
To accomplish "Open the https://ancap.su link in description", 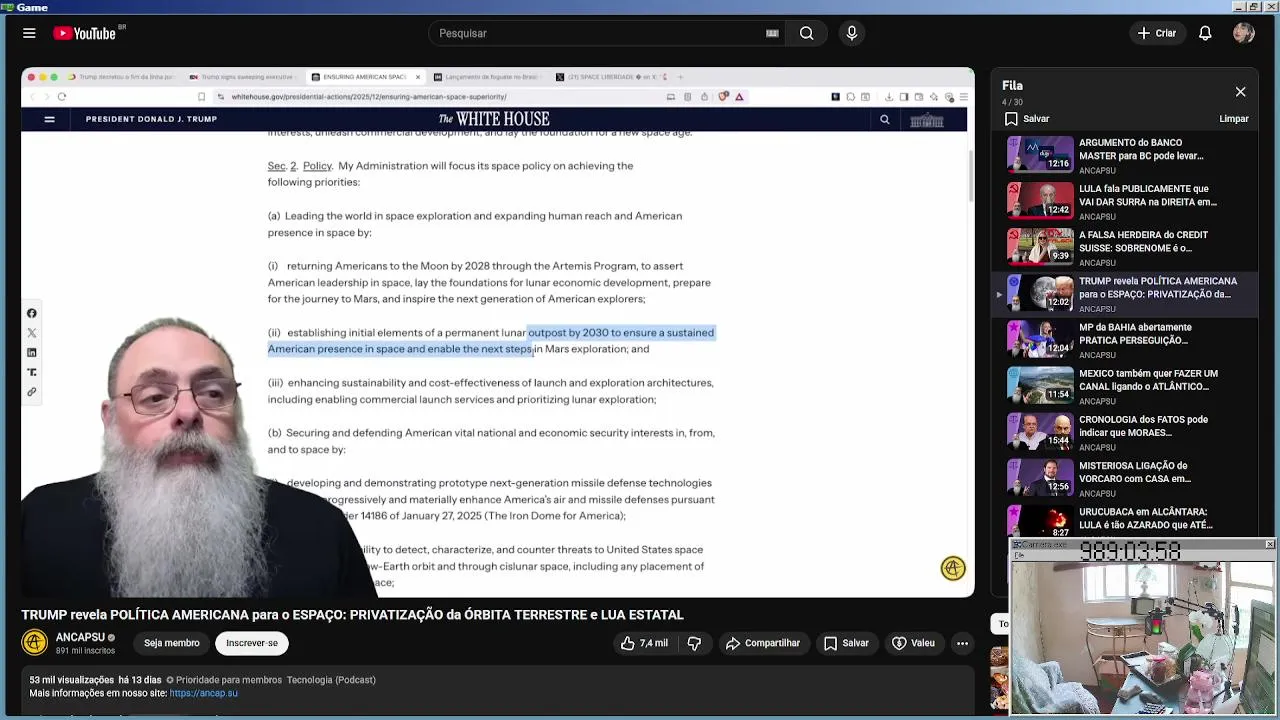I will click(x=203, y=693).
